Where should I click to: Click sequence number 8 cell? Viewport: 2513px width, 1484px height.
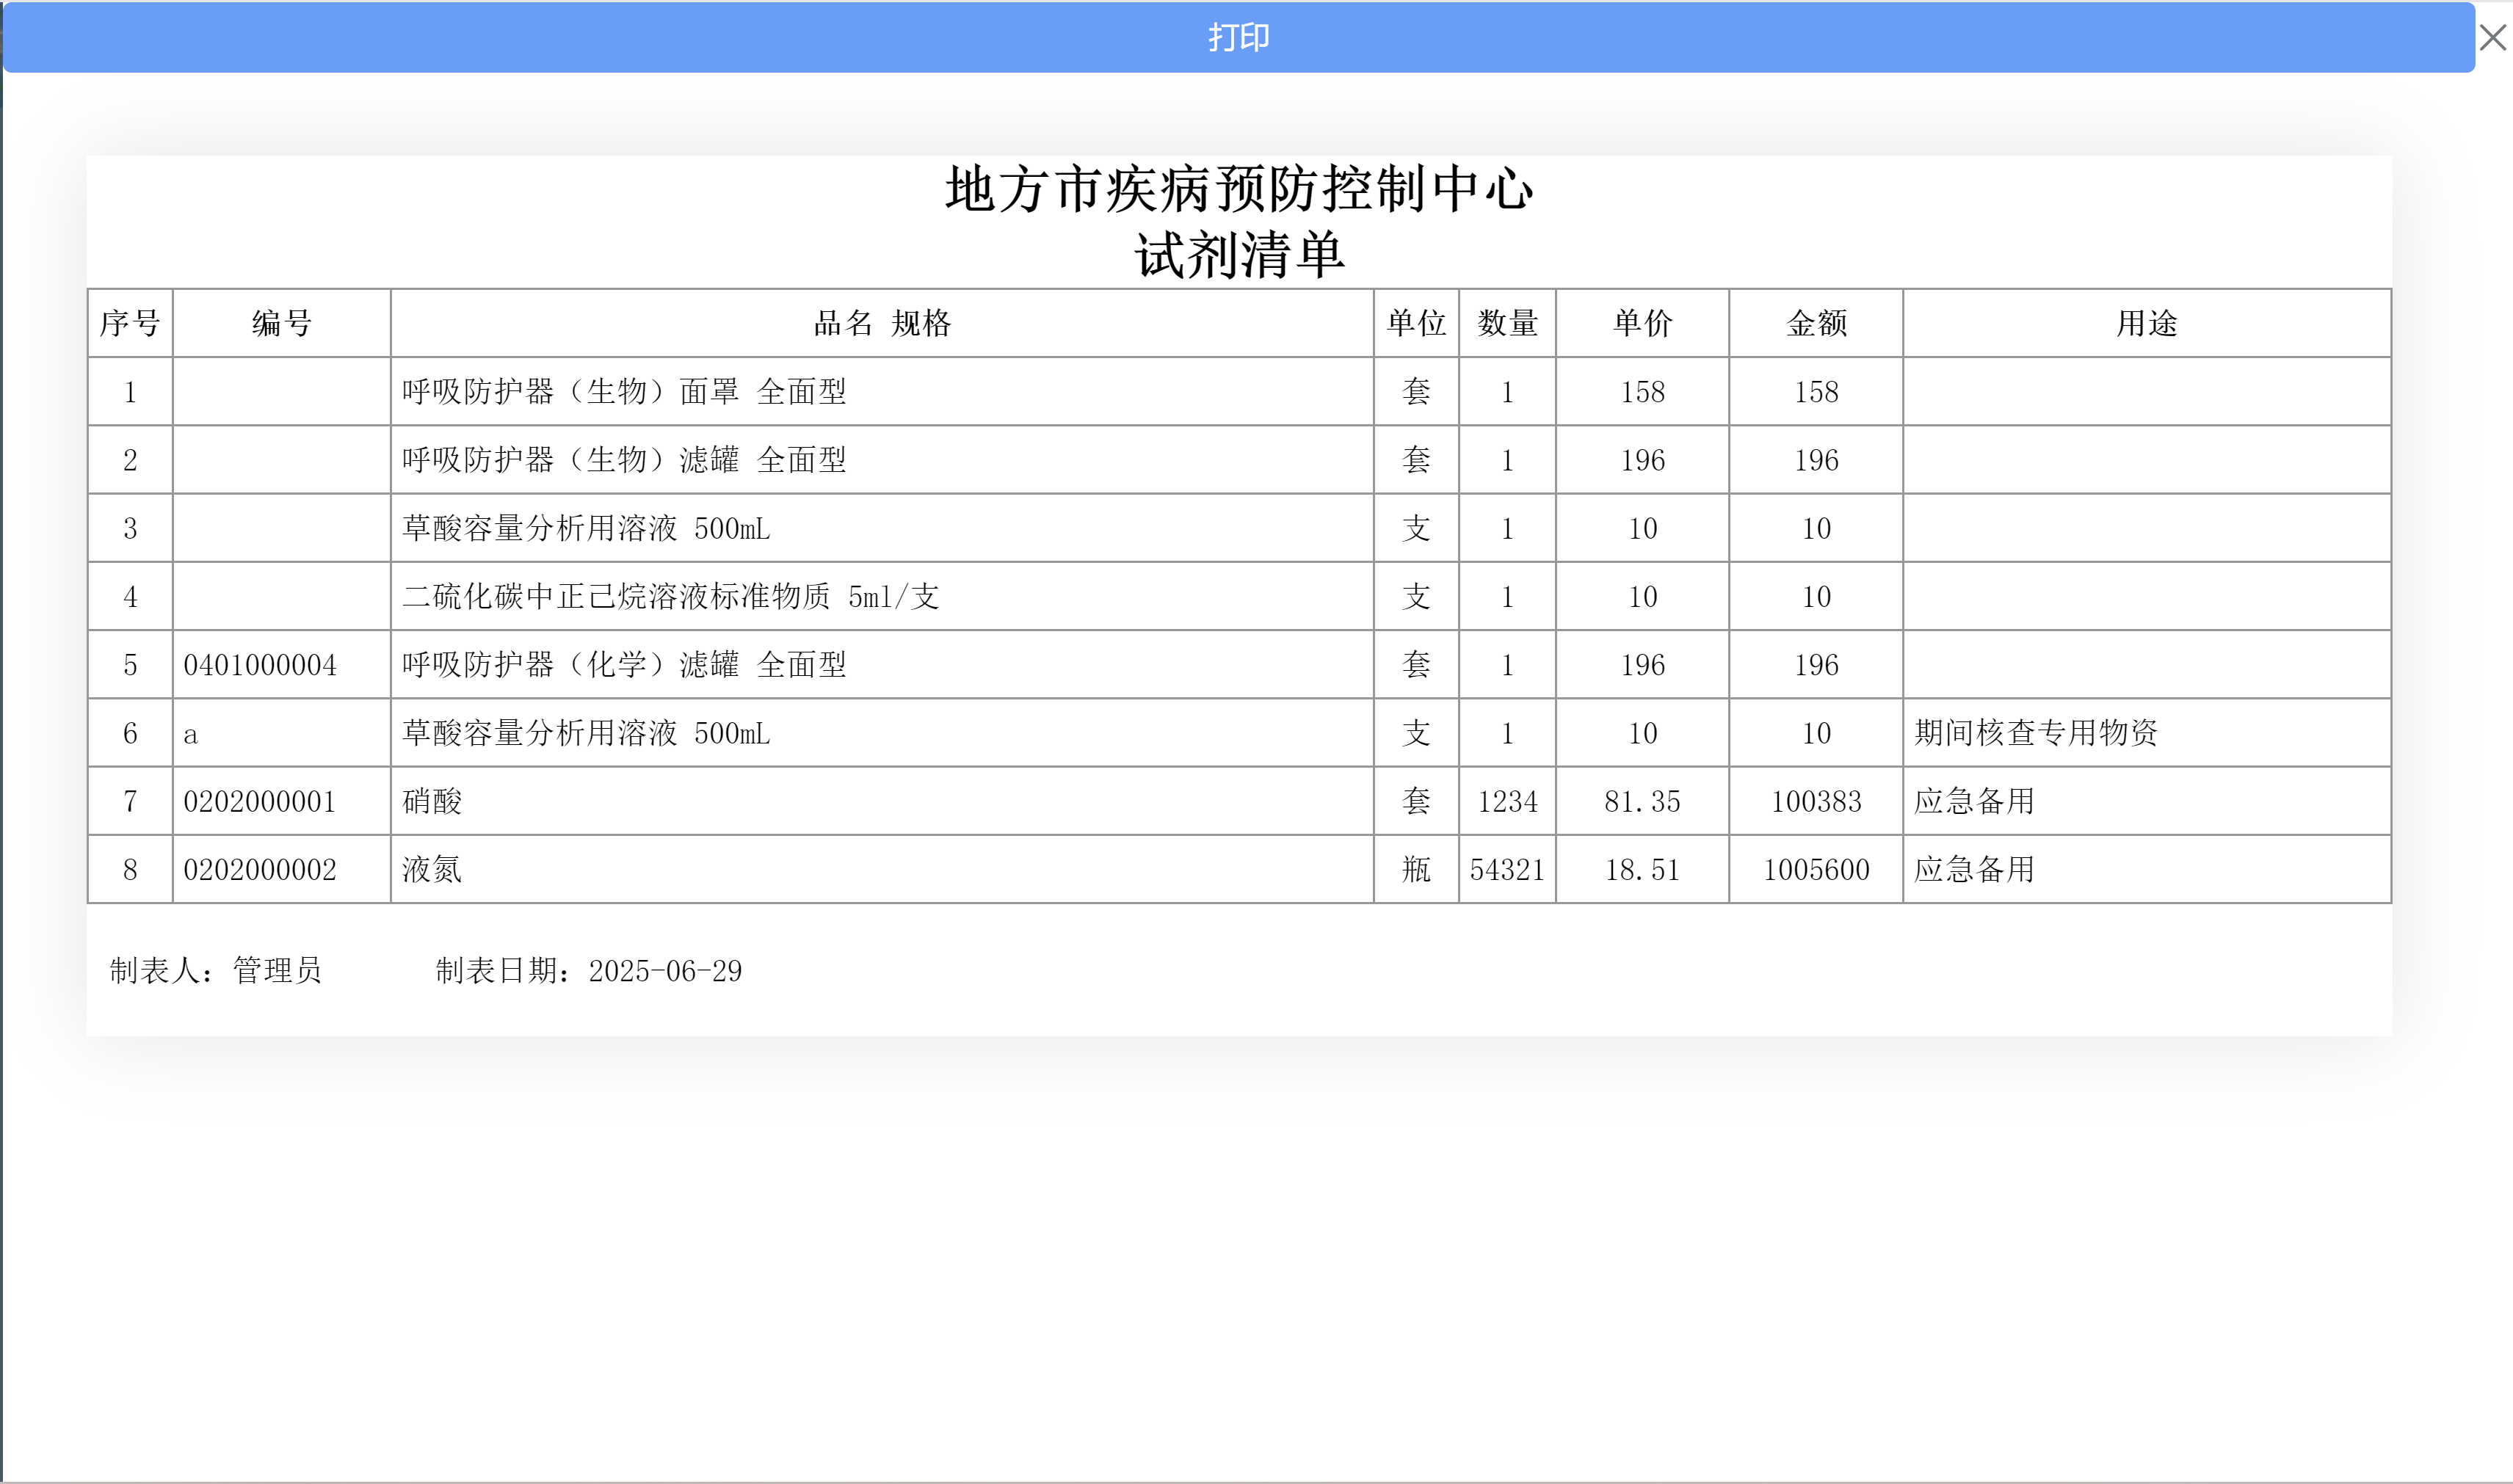(130, 869)
